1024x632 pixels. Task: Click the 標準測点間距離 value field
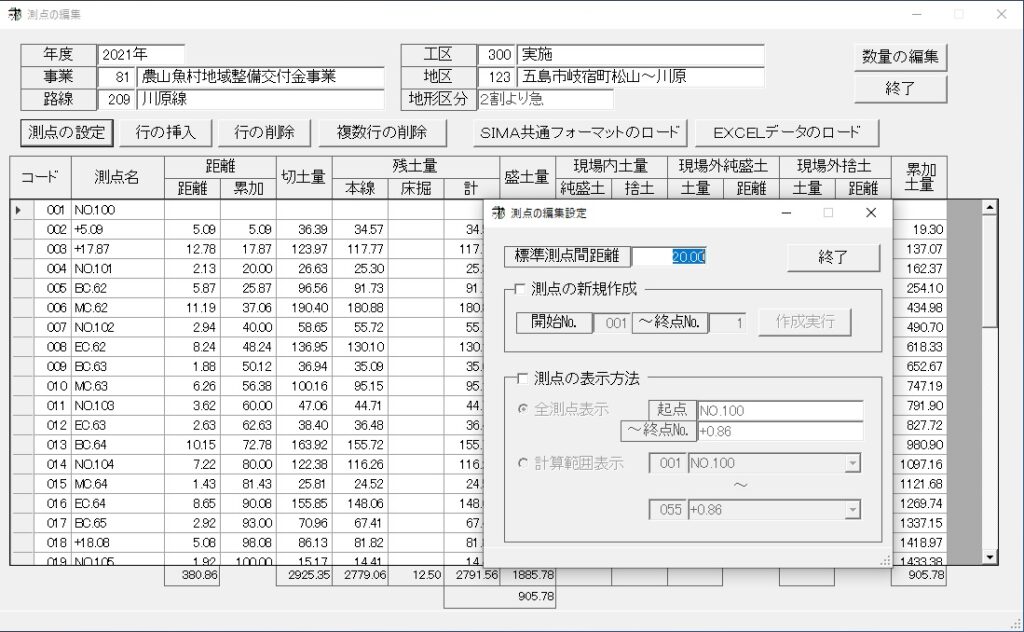[669, 257]
